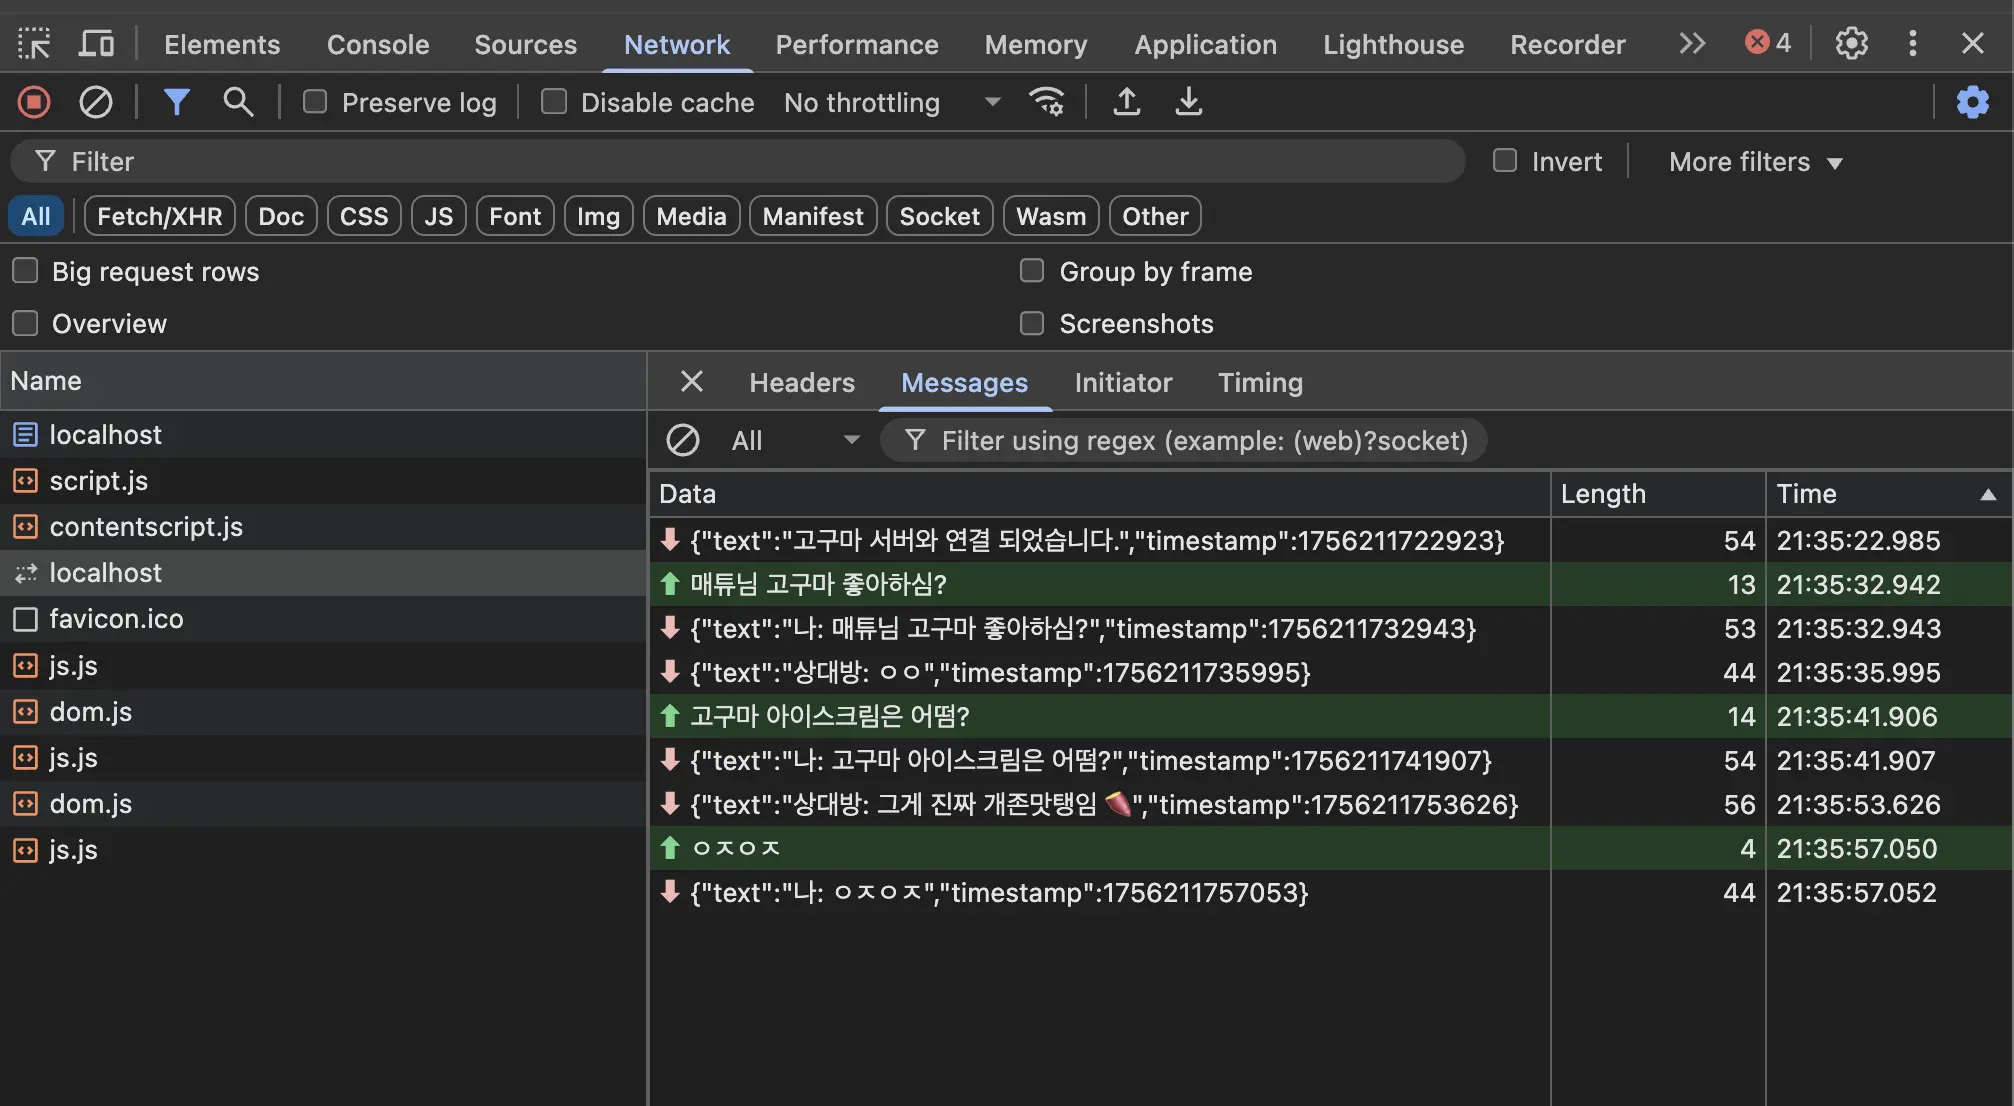
Task: Open message type All dropdown
Action: [795, 440]
